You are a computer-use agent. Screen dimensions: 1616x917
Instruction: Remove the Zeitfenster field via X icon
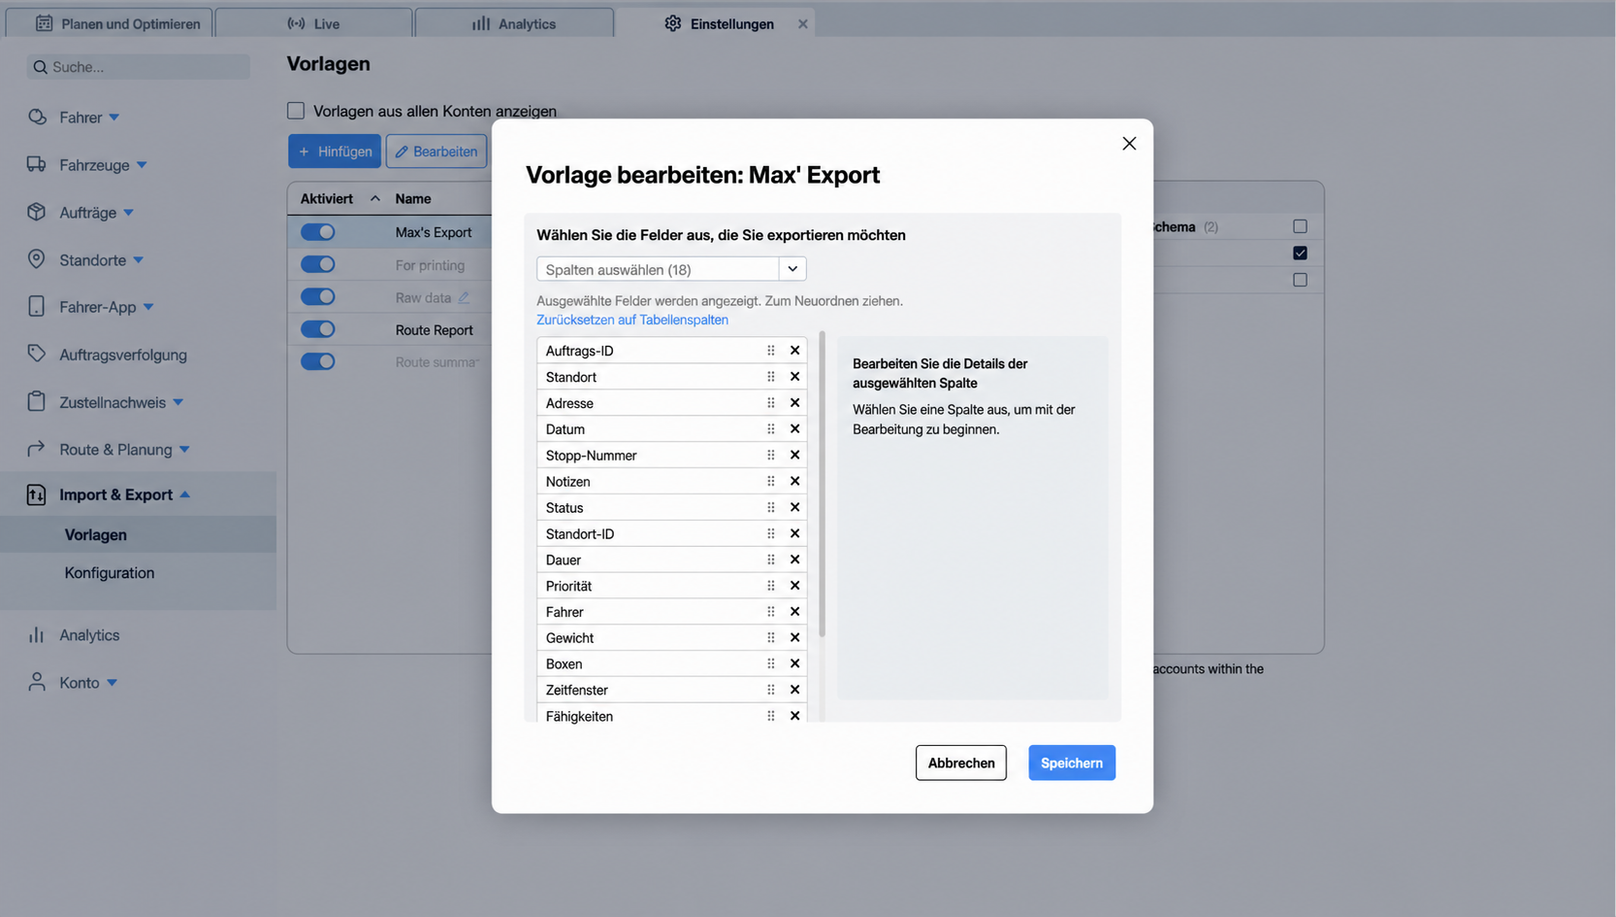(795, 690)
